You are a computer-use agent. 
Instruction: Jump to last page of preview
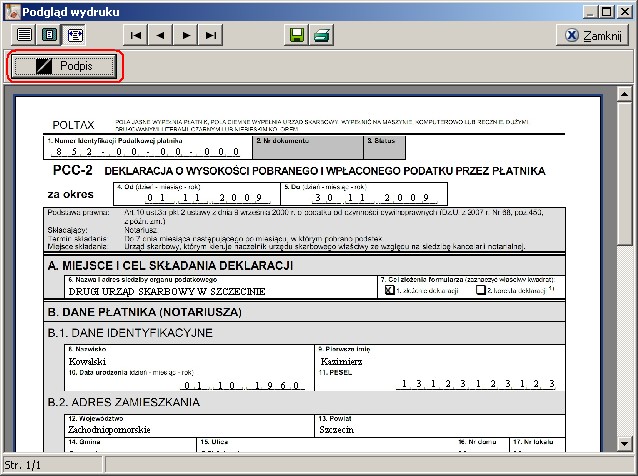click(x=211, y=34)
